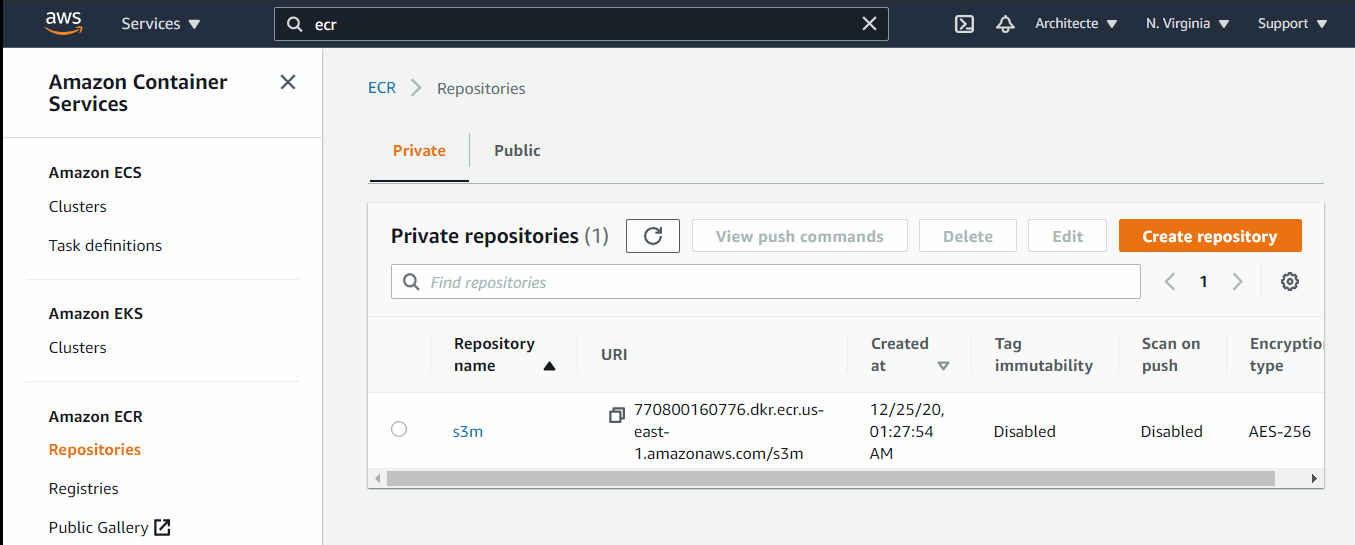Open the N. Virginia region dropdown

pyautogui.click(x=1188, y=24)
